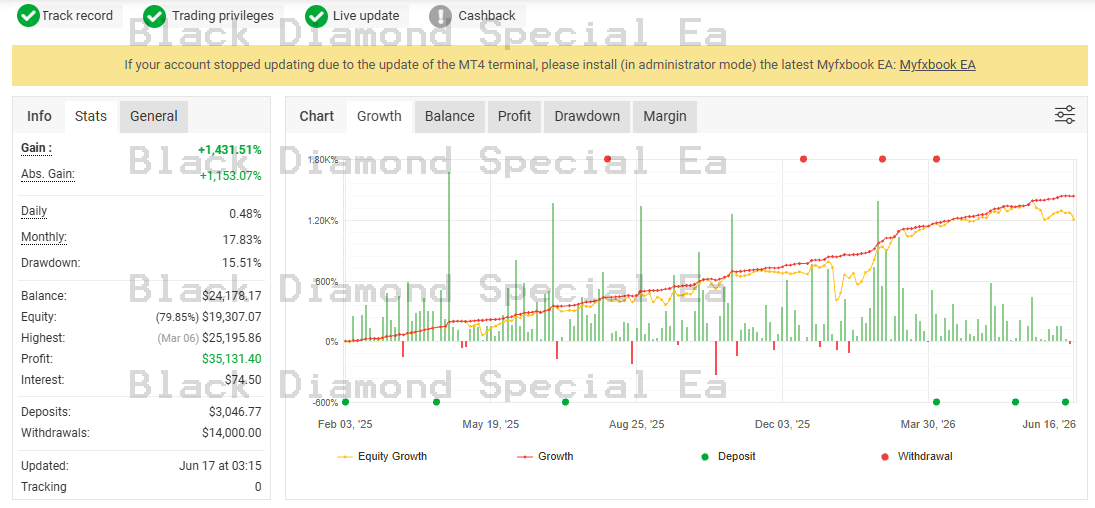The height and width of the screenshot is (508, 1095).
Task: Open the Balance chart tab
Action: [450, 116]
